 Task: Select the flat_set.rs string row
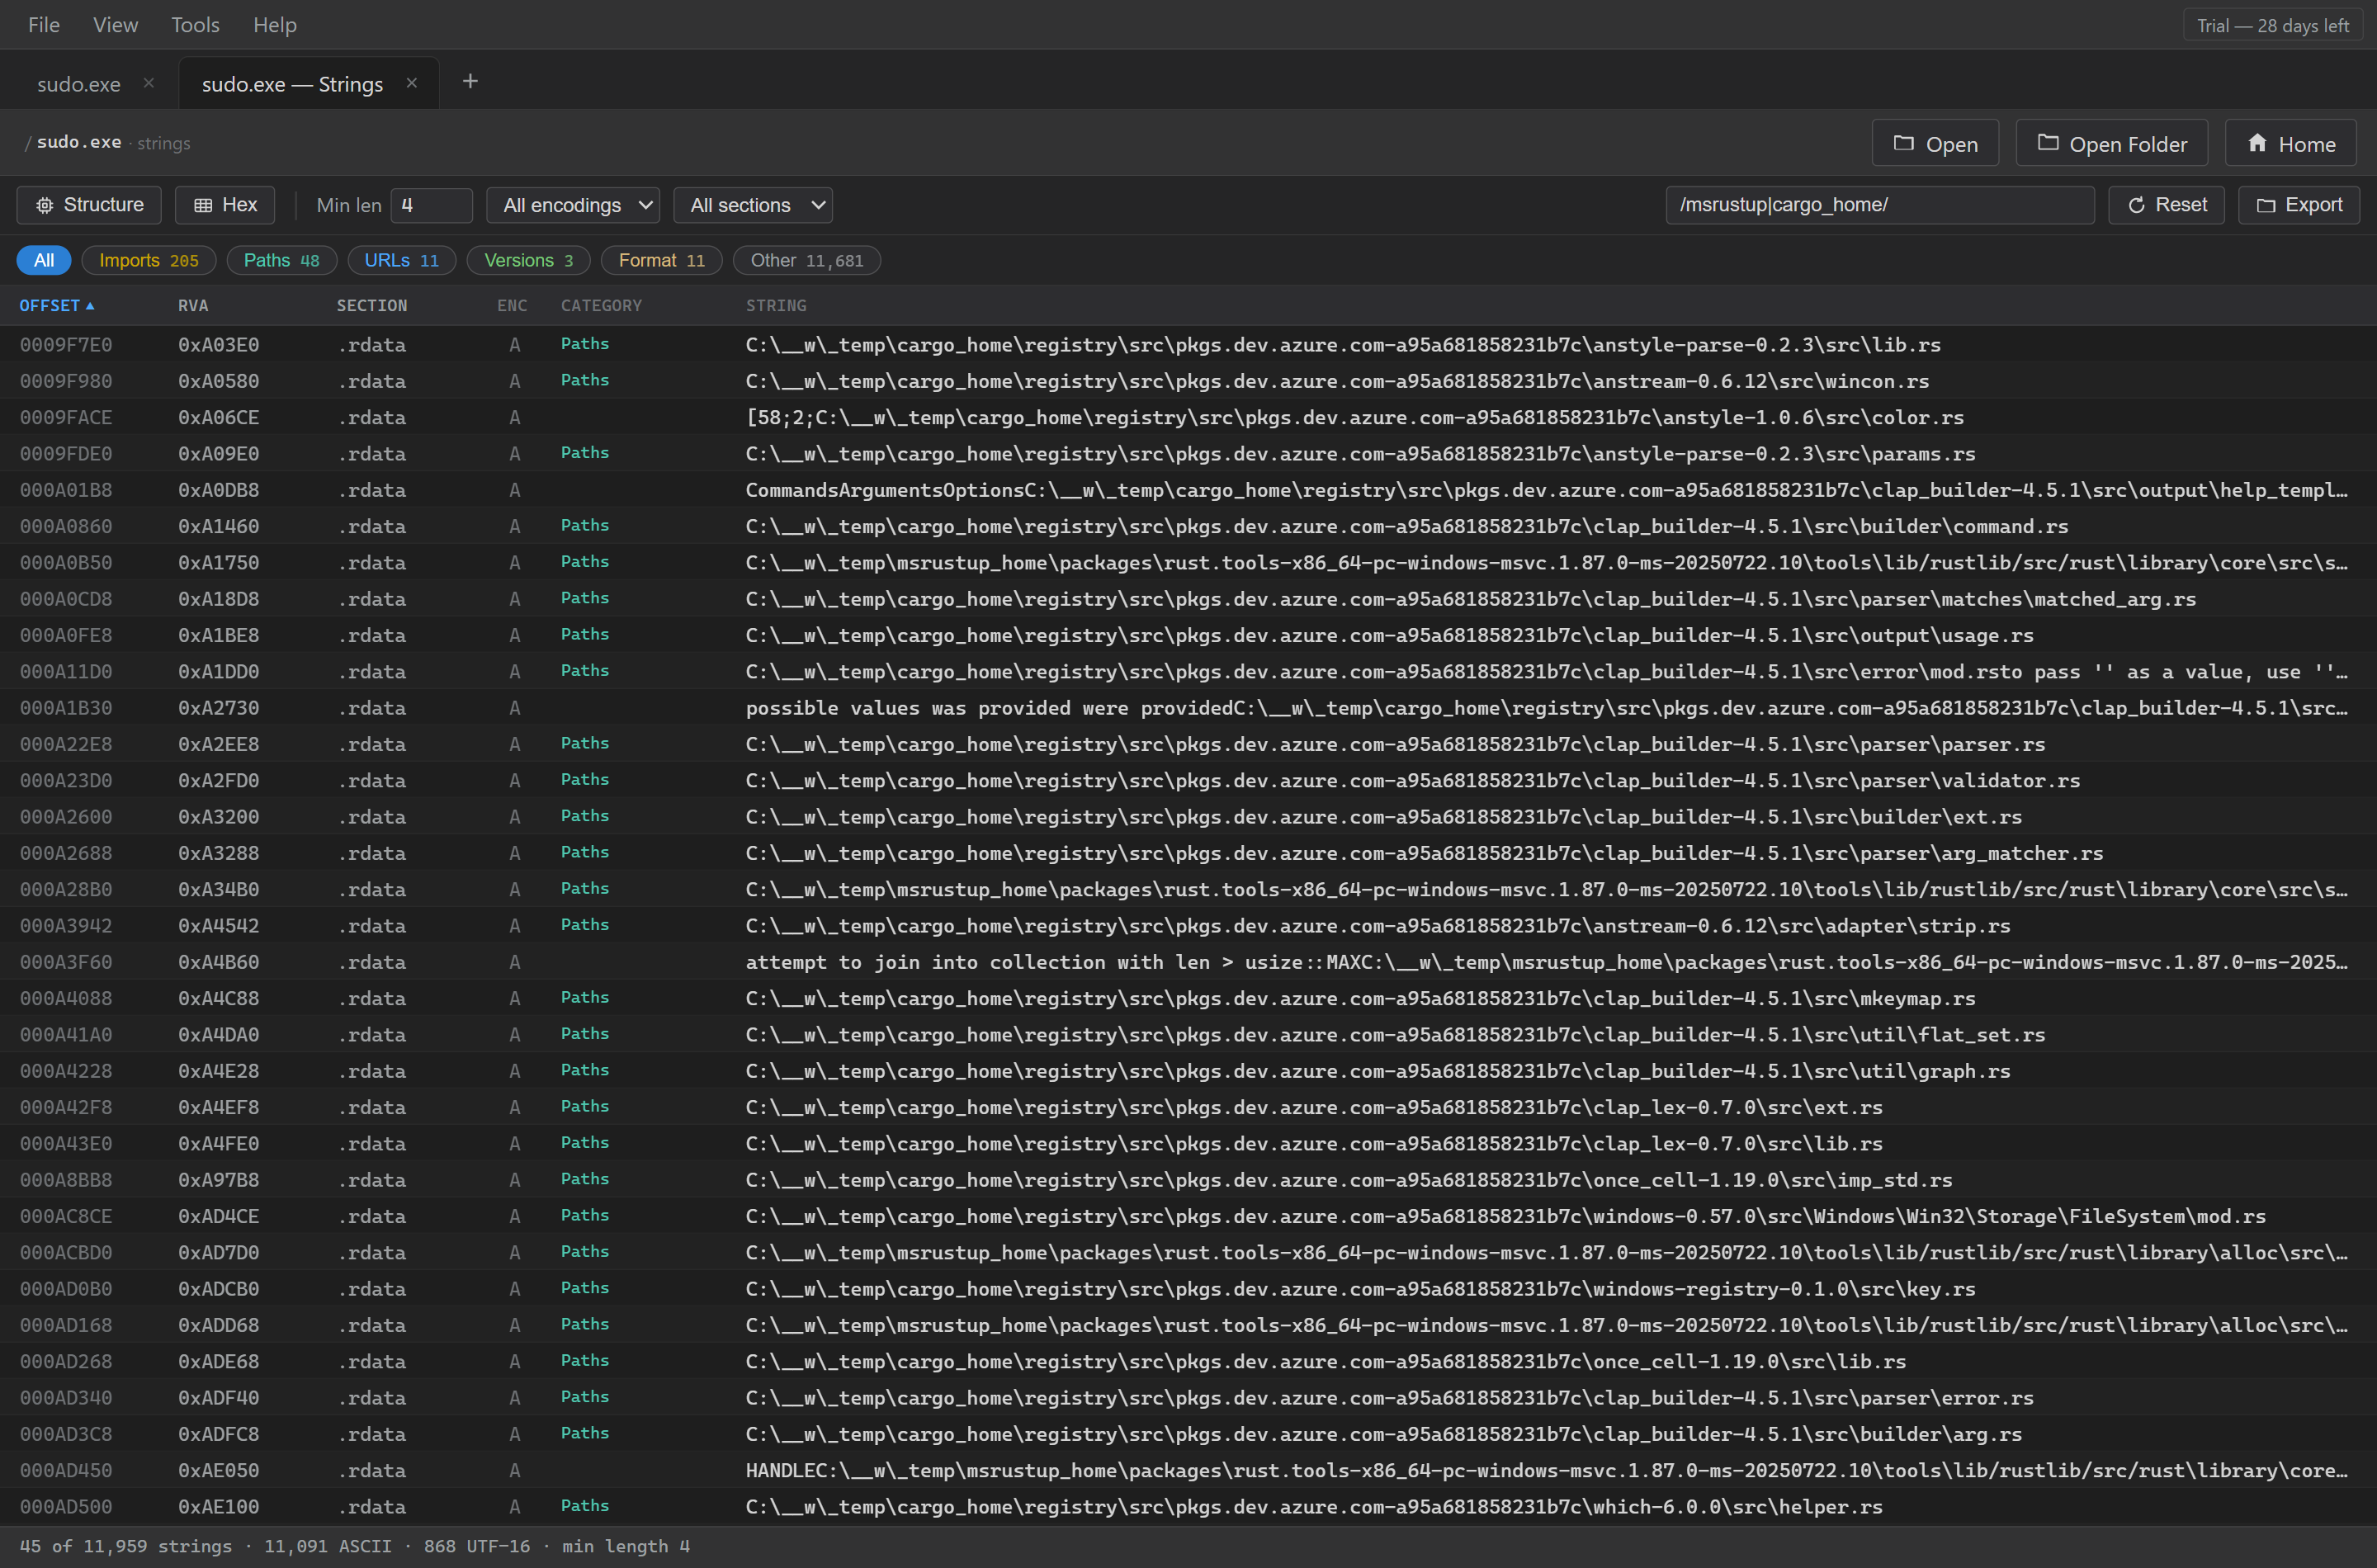pyautogui.click(x=1188, y=1035)
